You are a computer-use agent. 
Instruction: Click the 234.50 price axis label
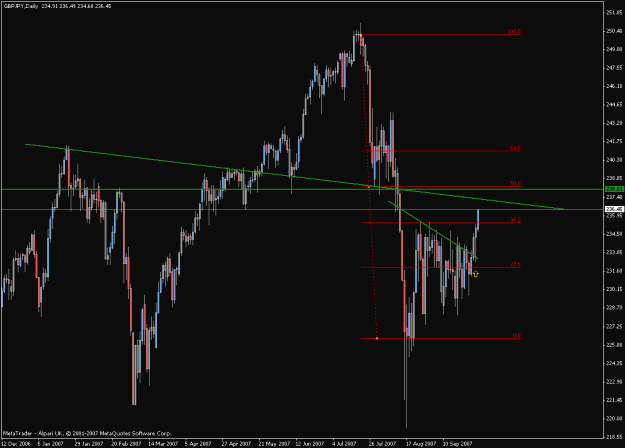coord(614,234)
